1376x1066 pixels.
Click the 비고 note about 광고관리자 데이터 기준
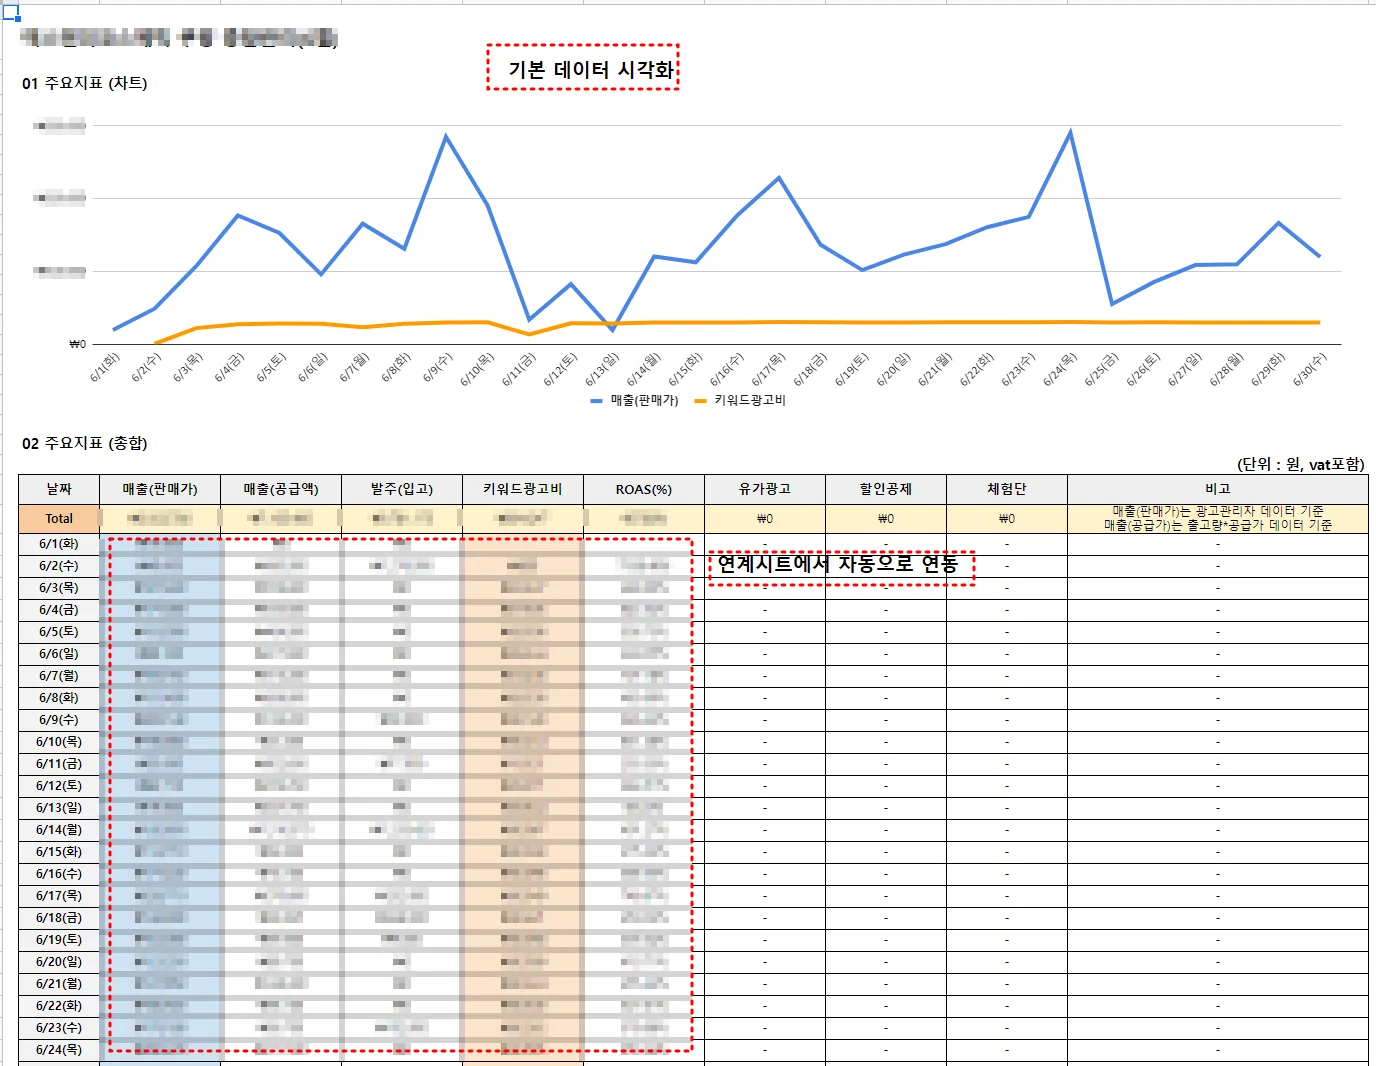coord(1218,518)
